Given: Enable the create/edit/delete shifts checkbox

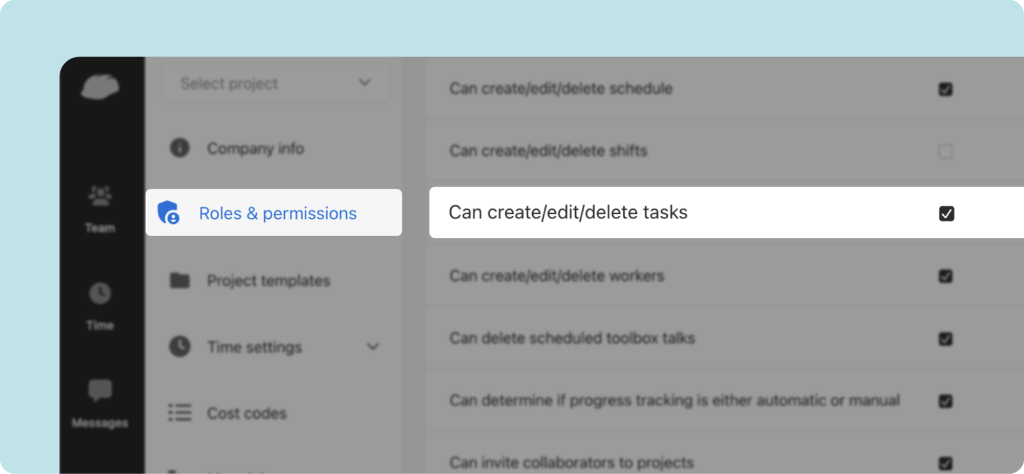Looking at the screenshot, I should (x=946, y=152).
